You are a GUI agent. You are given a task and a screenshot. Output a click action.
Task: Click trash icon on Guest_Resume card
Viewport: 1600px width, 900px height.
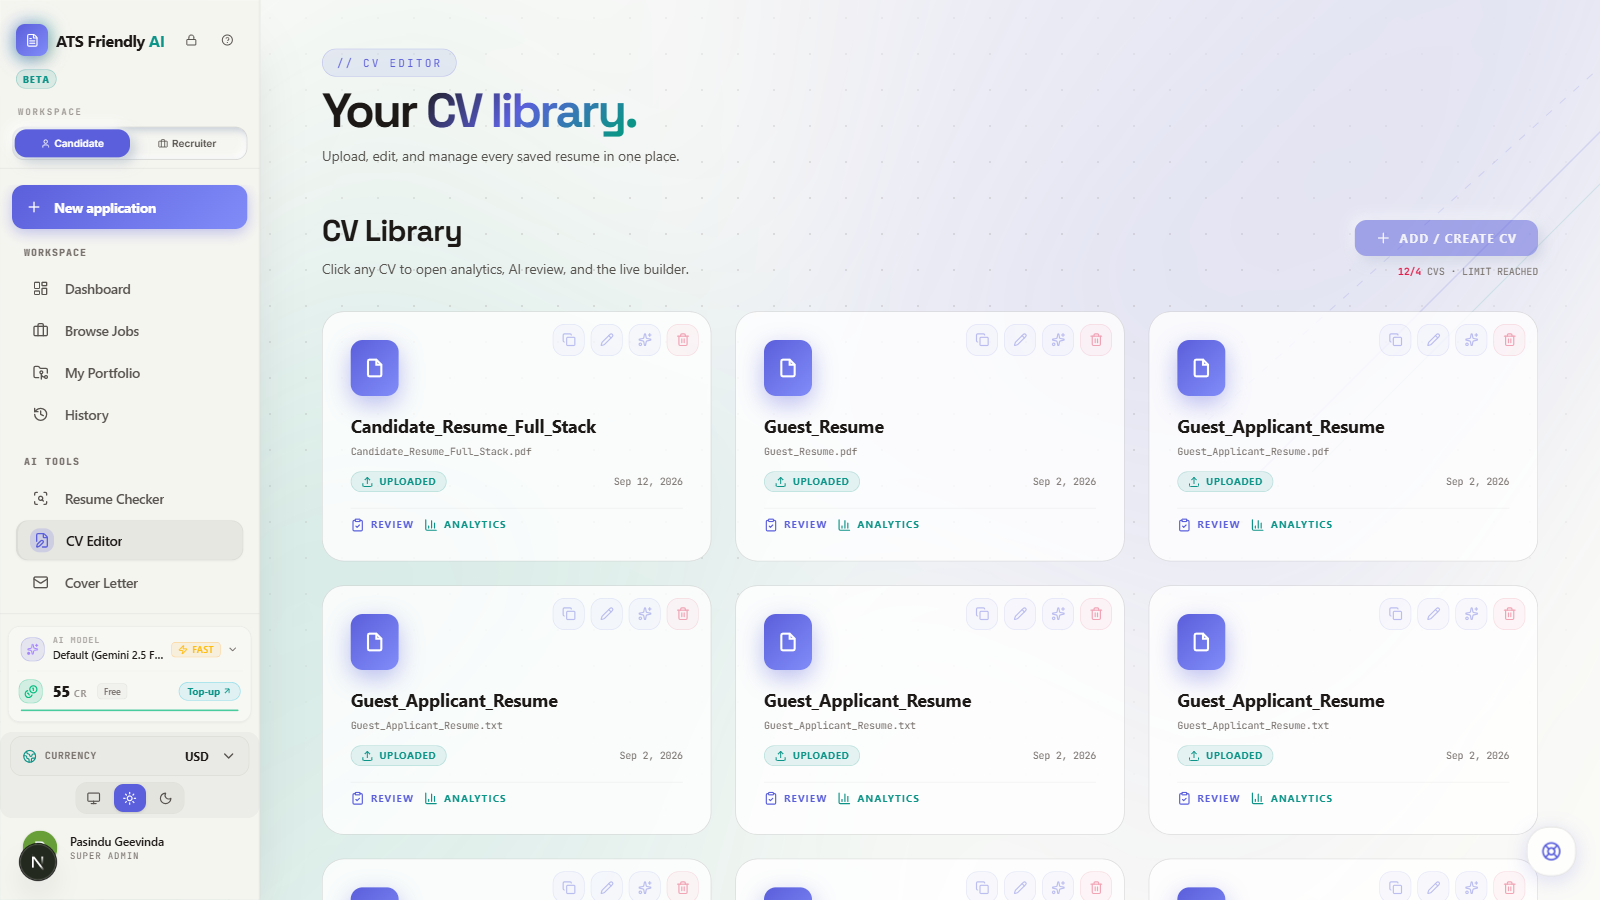(x=1096, y=340)
